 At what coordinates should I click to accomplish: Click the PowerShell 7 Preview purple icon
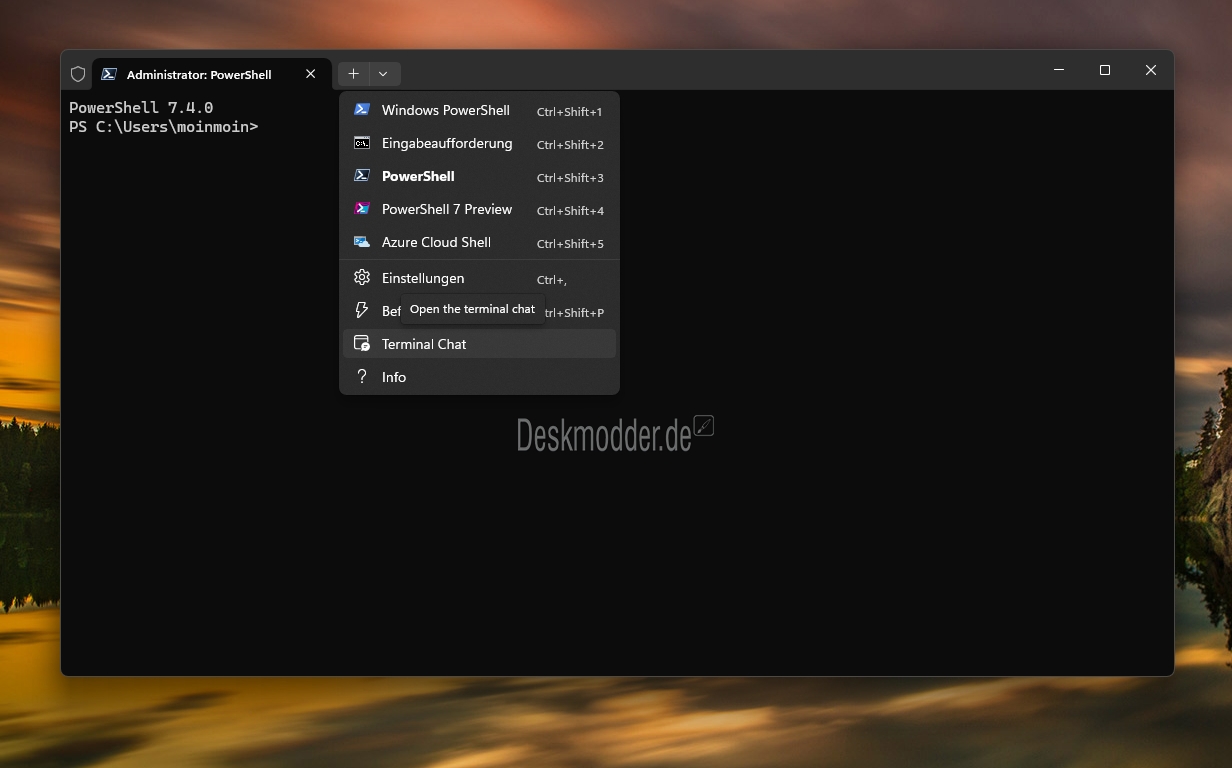362,209
